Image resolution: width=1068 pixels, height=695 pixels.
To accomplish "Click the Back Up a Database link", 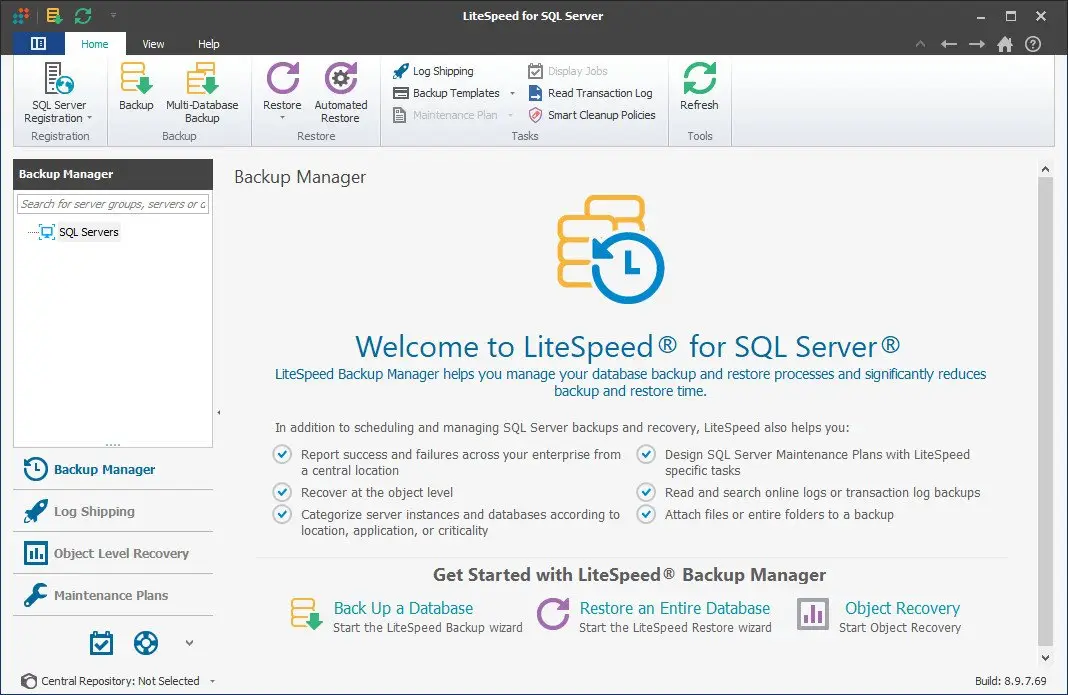I will pos(403,608).
